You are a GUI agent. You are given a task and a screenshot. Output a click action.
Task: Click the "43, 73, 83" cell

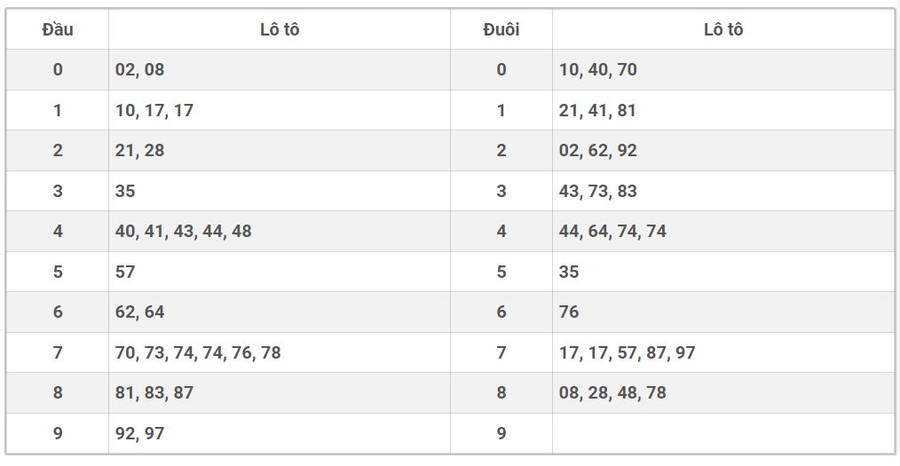tap(598, 191)
